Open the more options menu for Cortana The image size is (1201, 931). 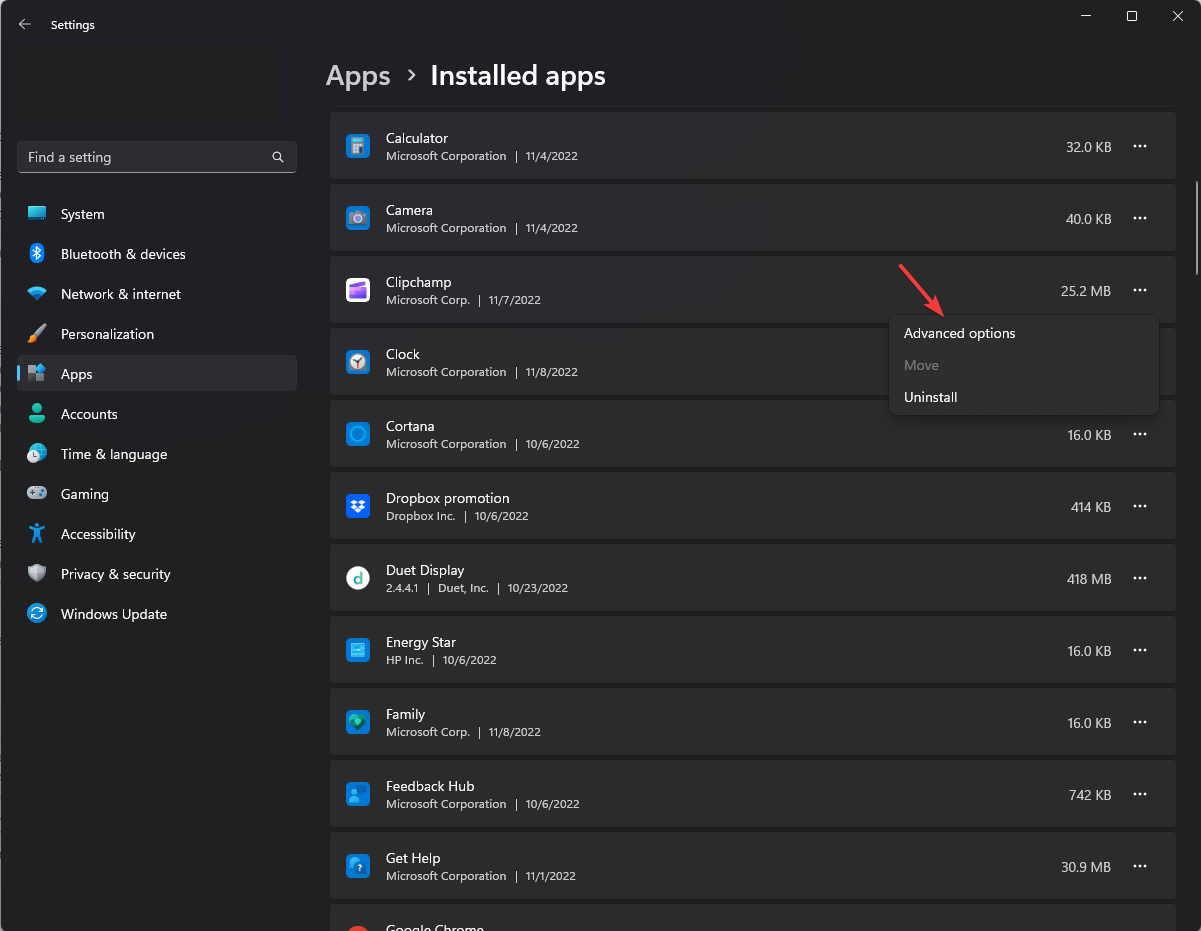(1139, 434)
